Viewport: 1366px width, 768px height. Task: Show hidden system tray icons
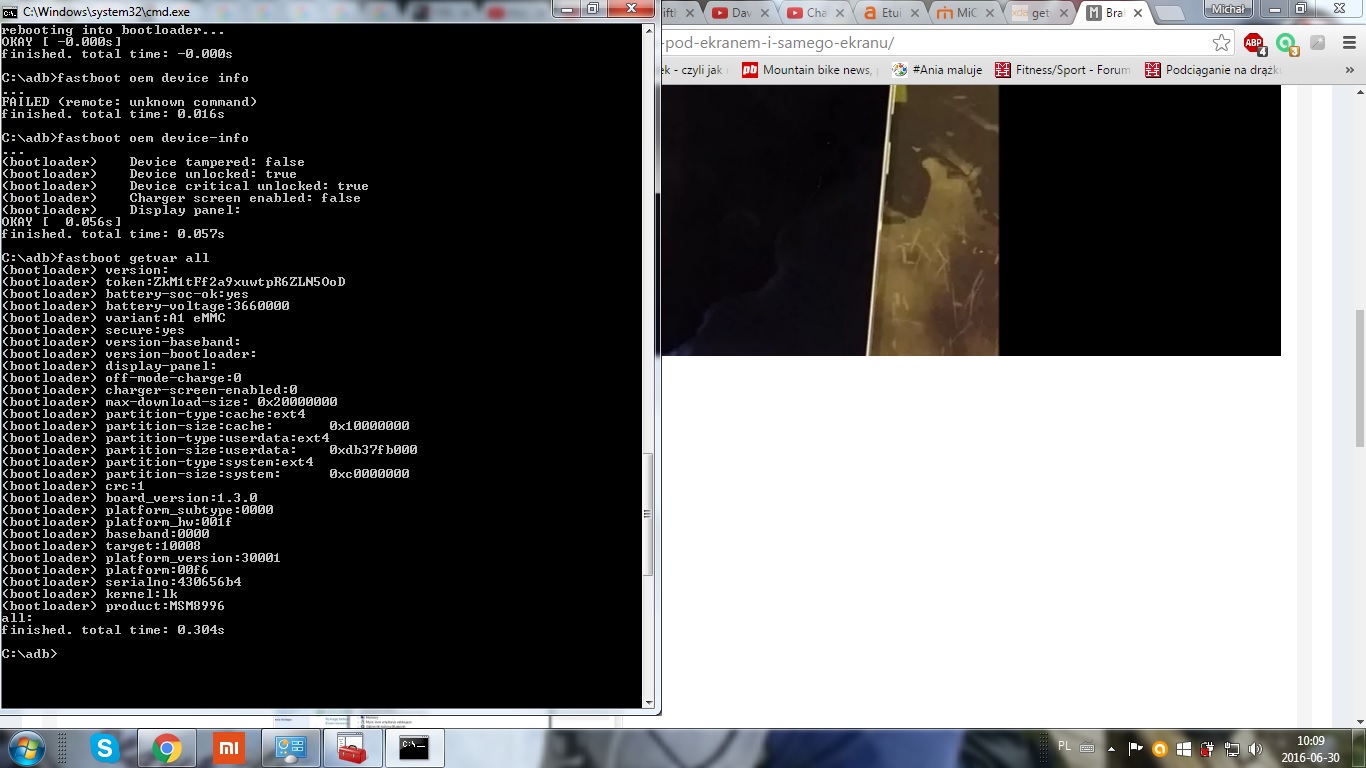click(1111, 749)
